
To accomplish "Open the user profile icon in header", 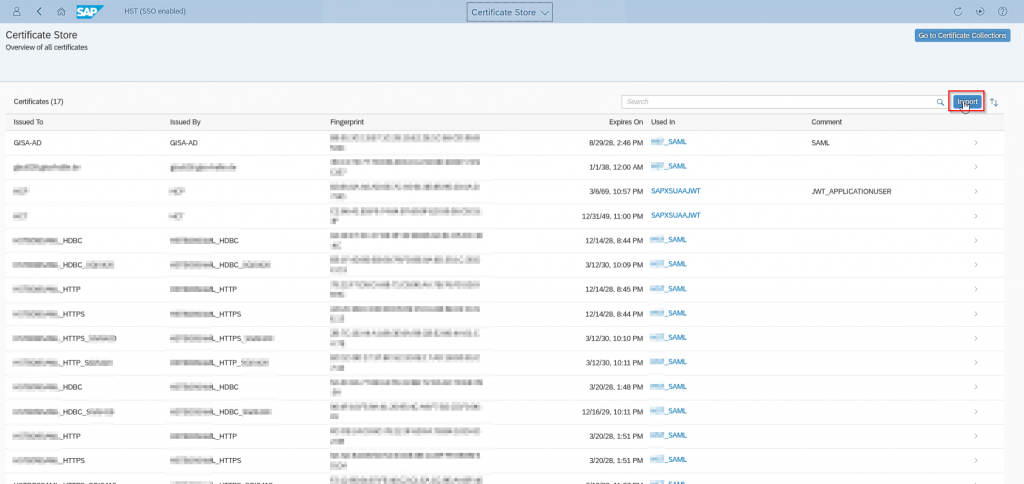I will point(17,12).
